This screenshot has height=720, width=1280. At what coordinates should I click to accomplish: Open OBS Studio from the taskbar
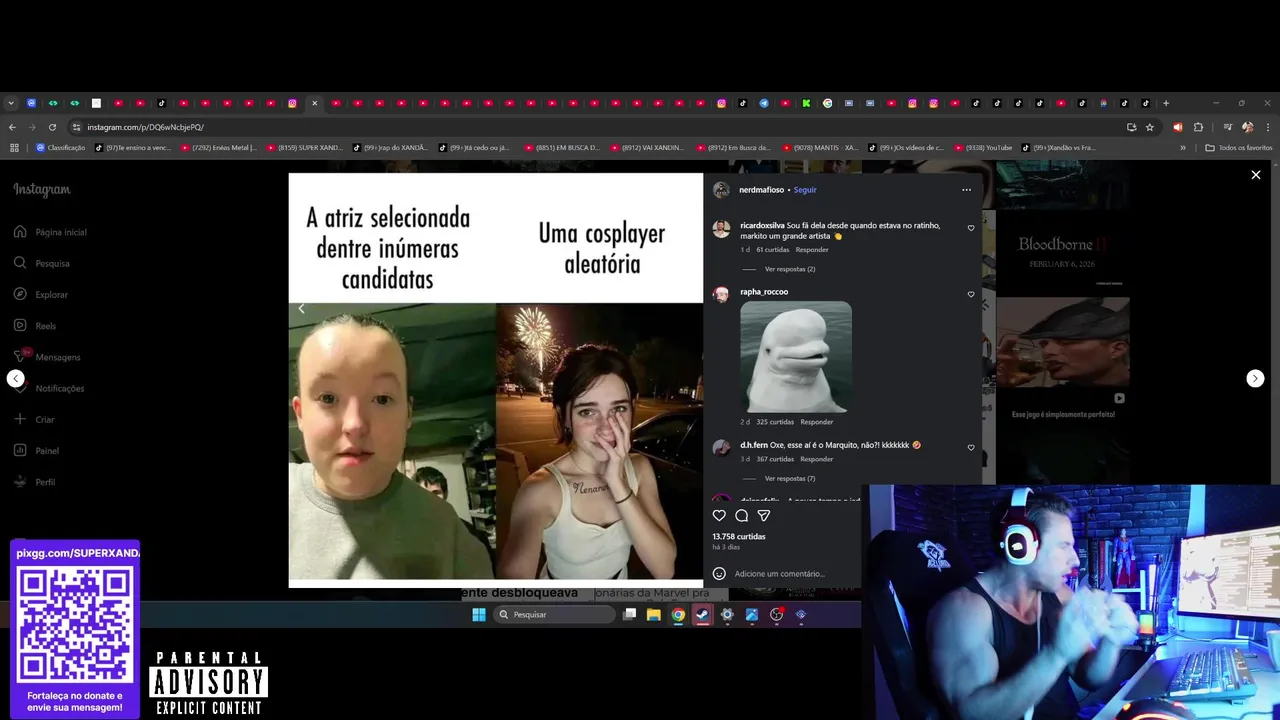click(x=776, y=615)
